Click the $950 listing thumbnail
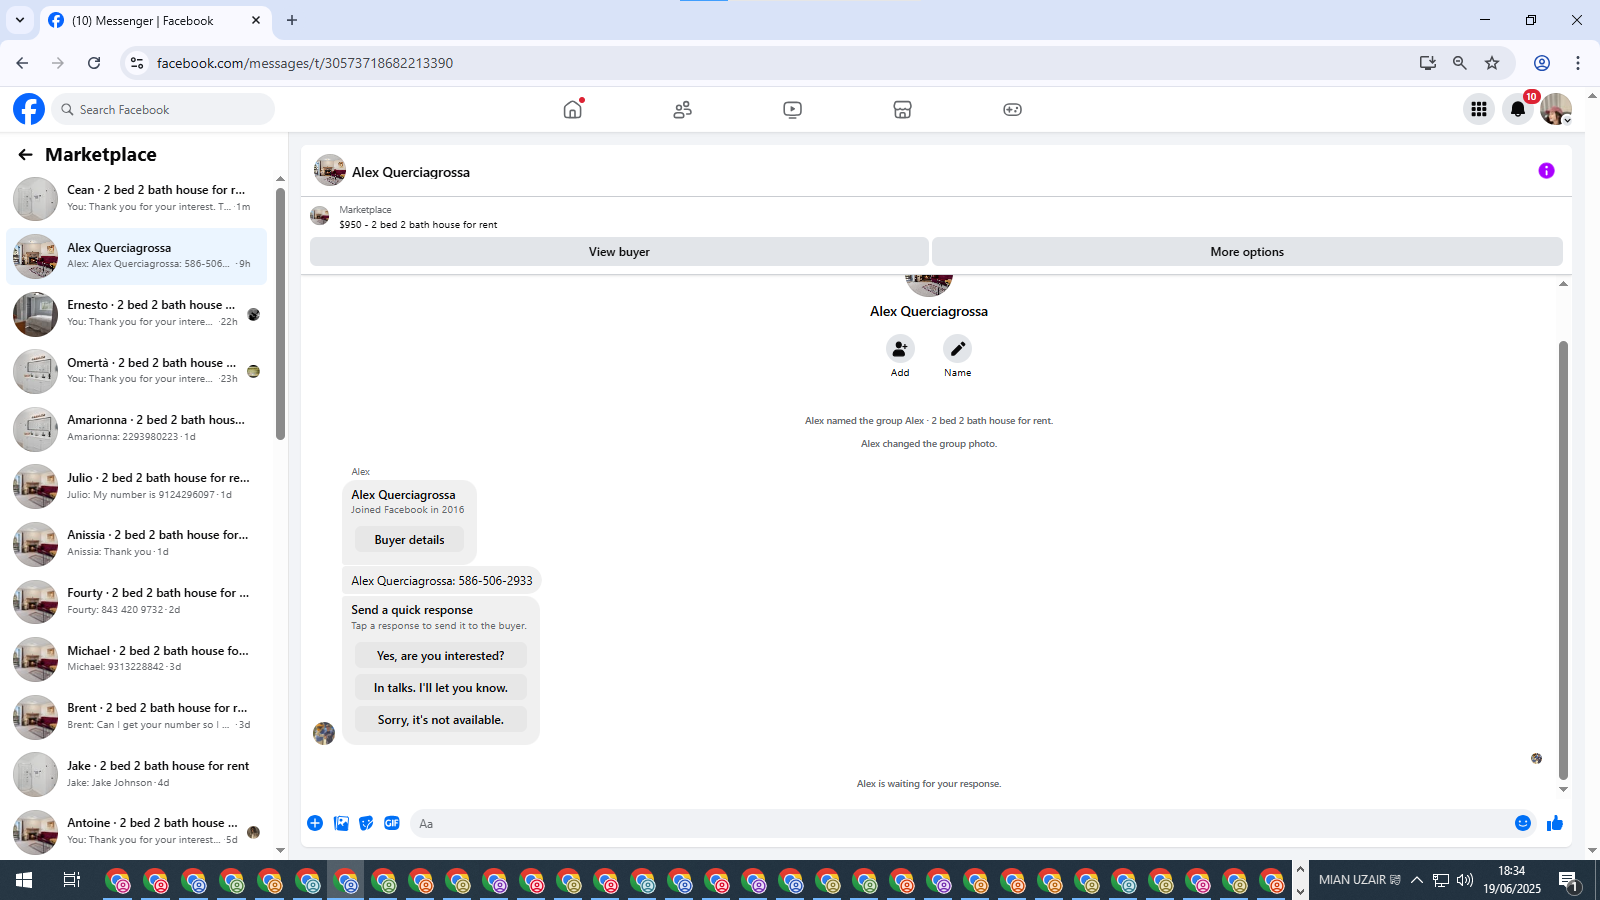 [320, 216]
